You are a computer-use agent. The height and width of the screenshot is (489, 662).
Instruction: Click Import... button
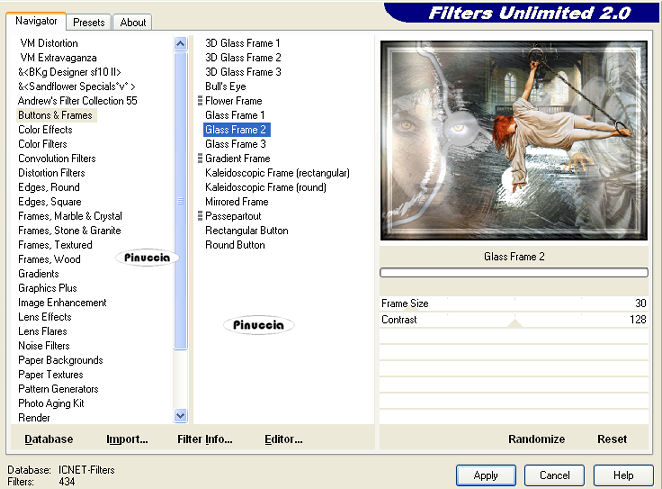click(x=127, y=439)
